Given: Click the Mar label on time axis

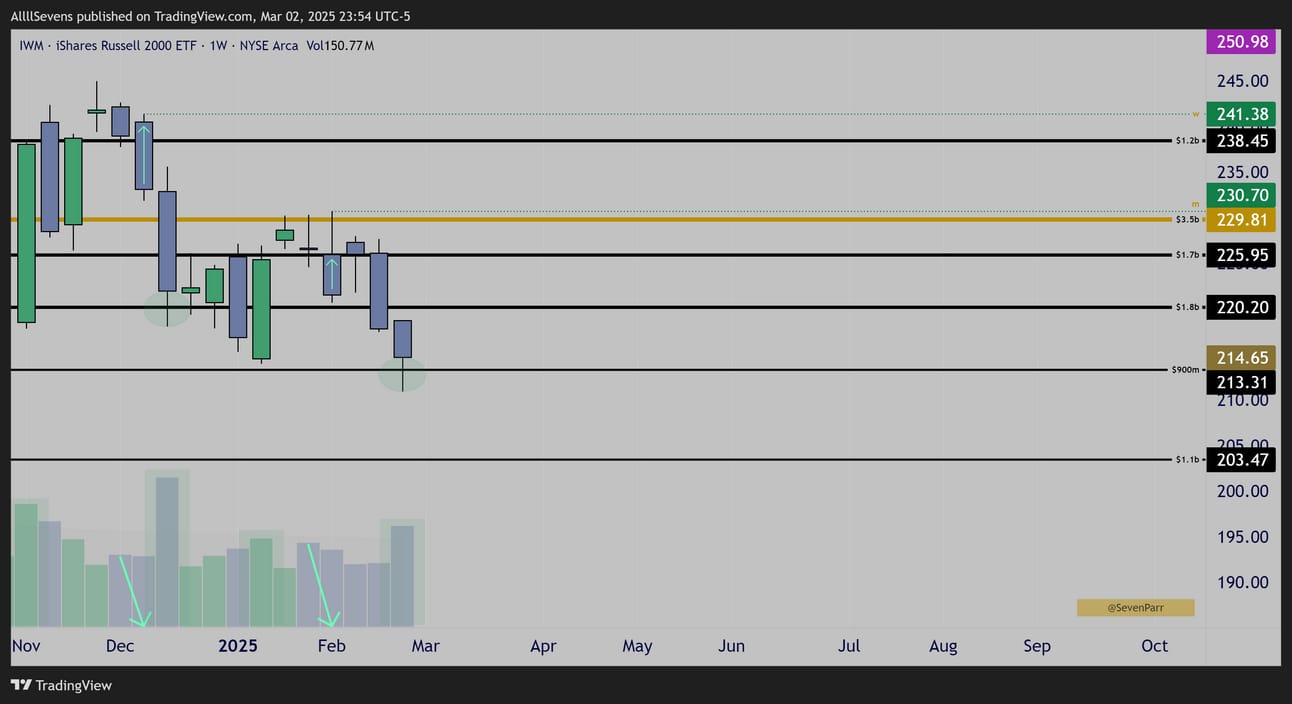Looking at the screenshot, I should (x=426, y=646).
